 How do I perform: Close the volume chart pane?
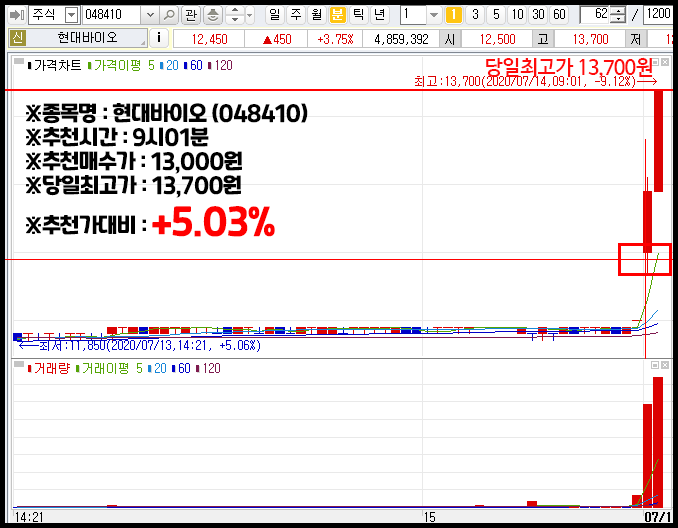[x=665, y=365]
